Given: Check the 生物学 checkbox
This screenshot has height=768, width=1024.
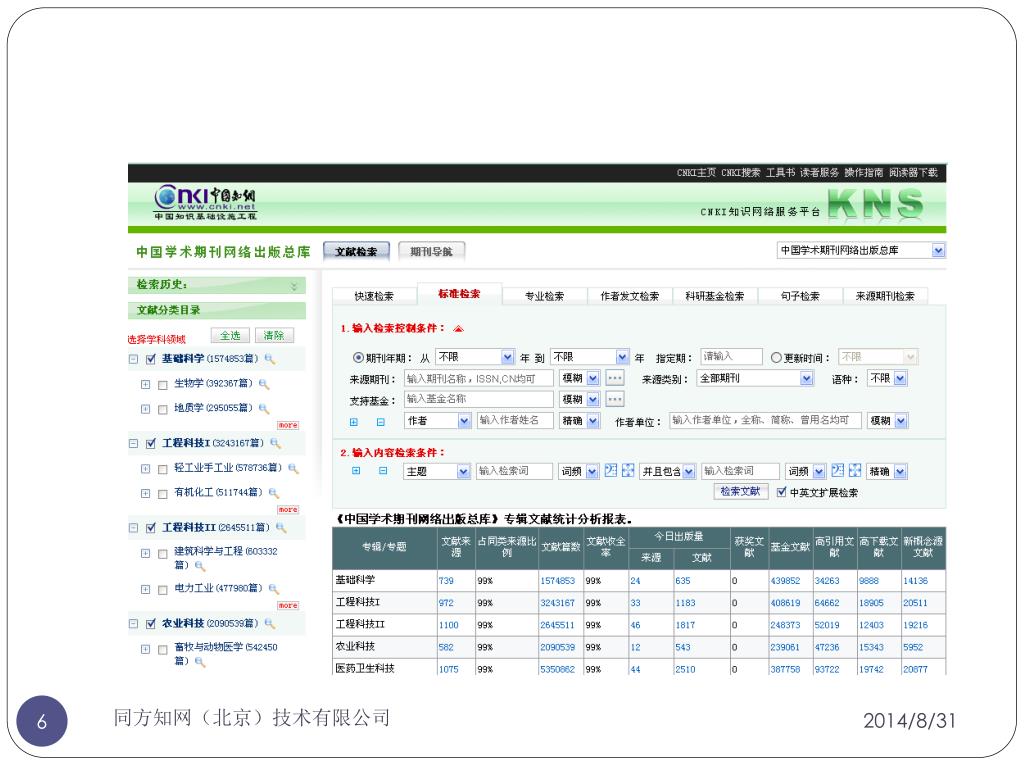Looking at the screenshot, I should click(x=163, y=385).
